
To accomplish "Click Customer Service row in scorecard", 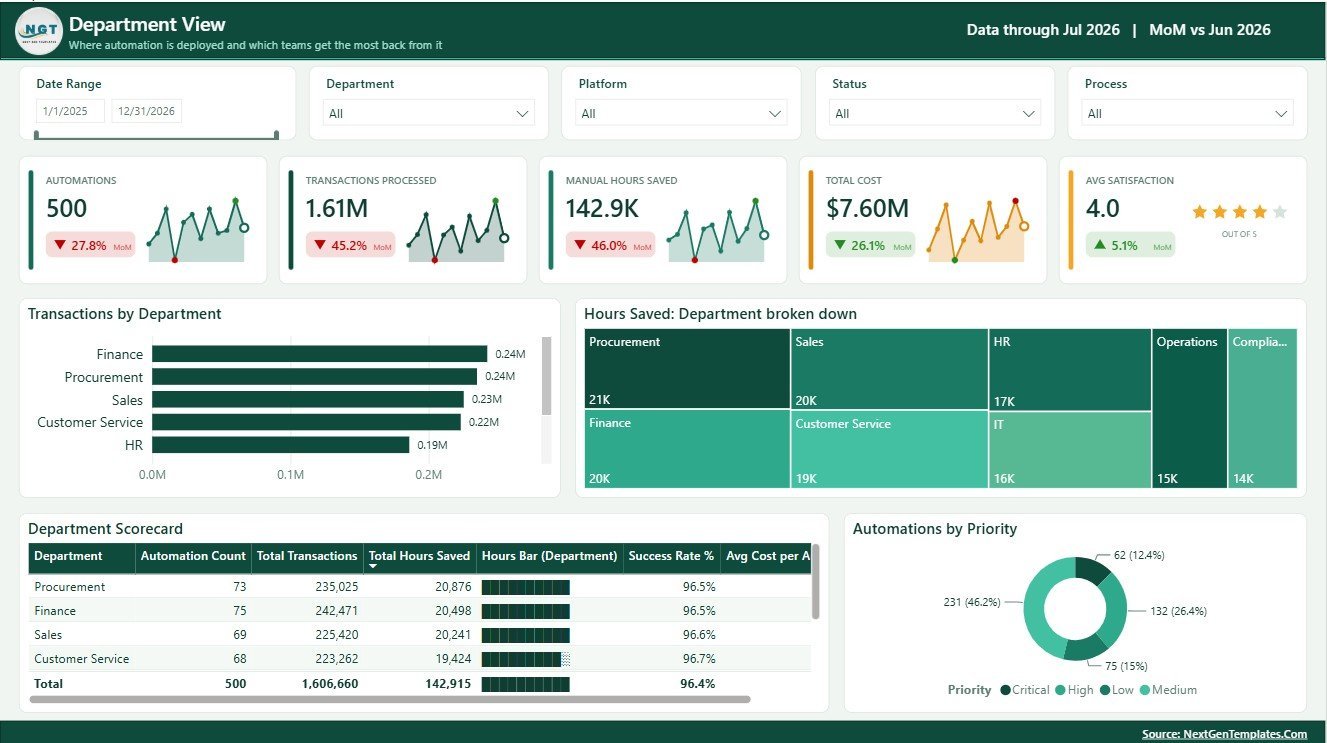I will click(420, 659).
